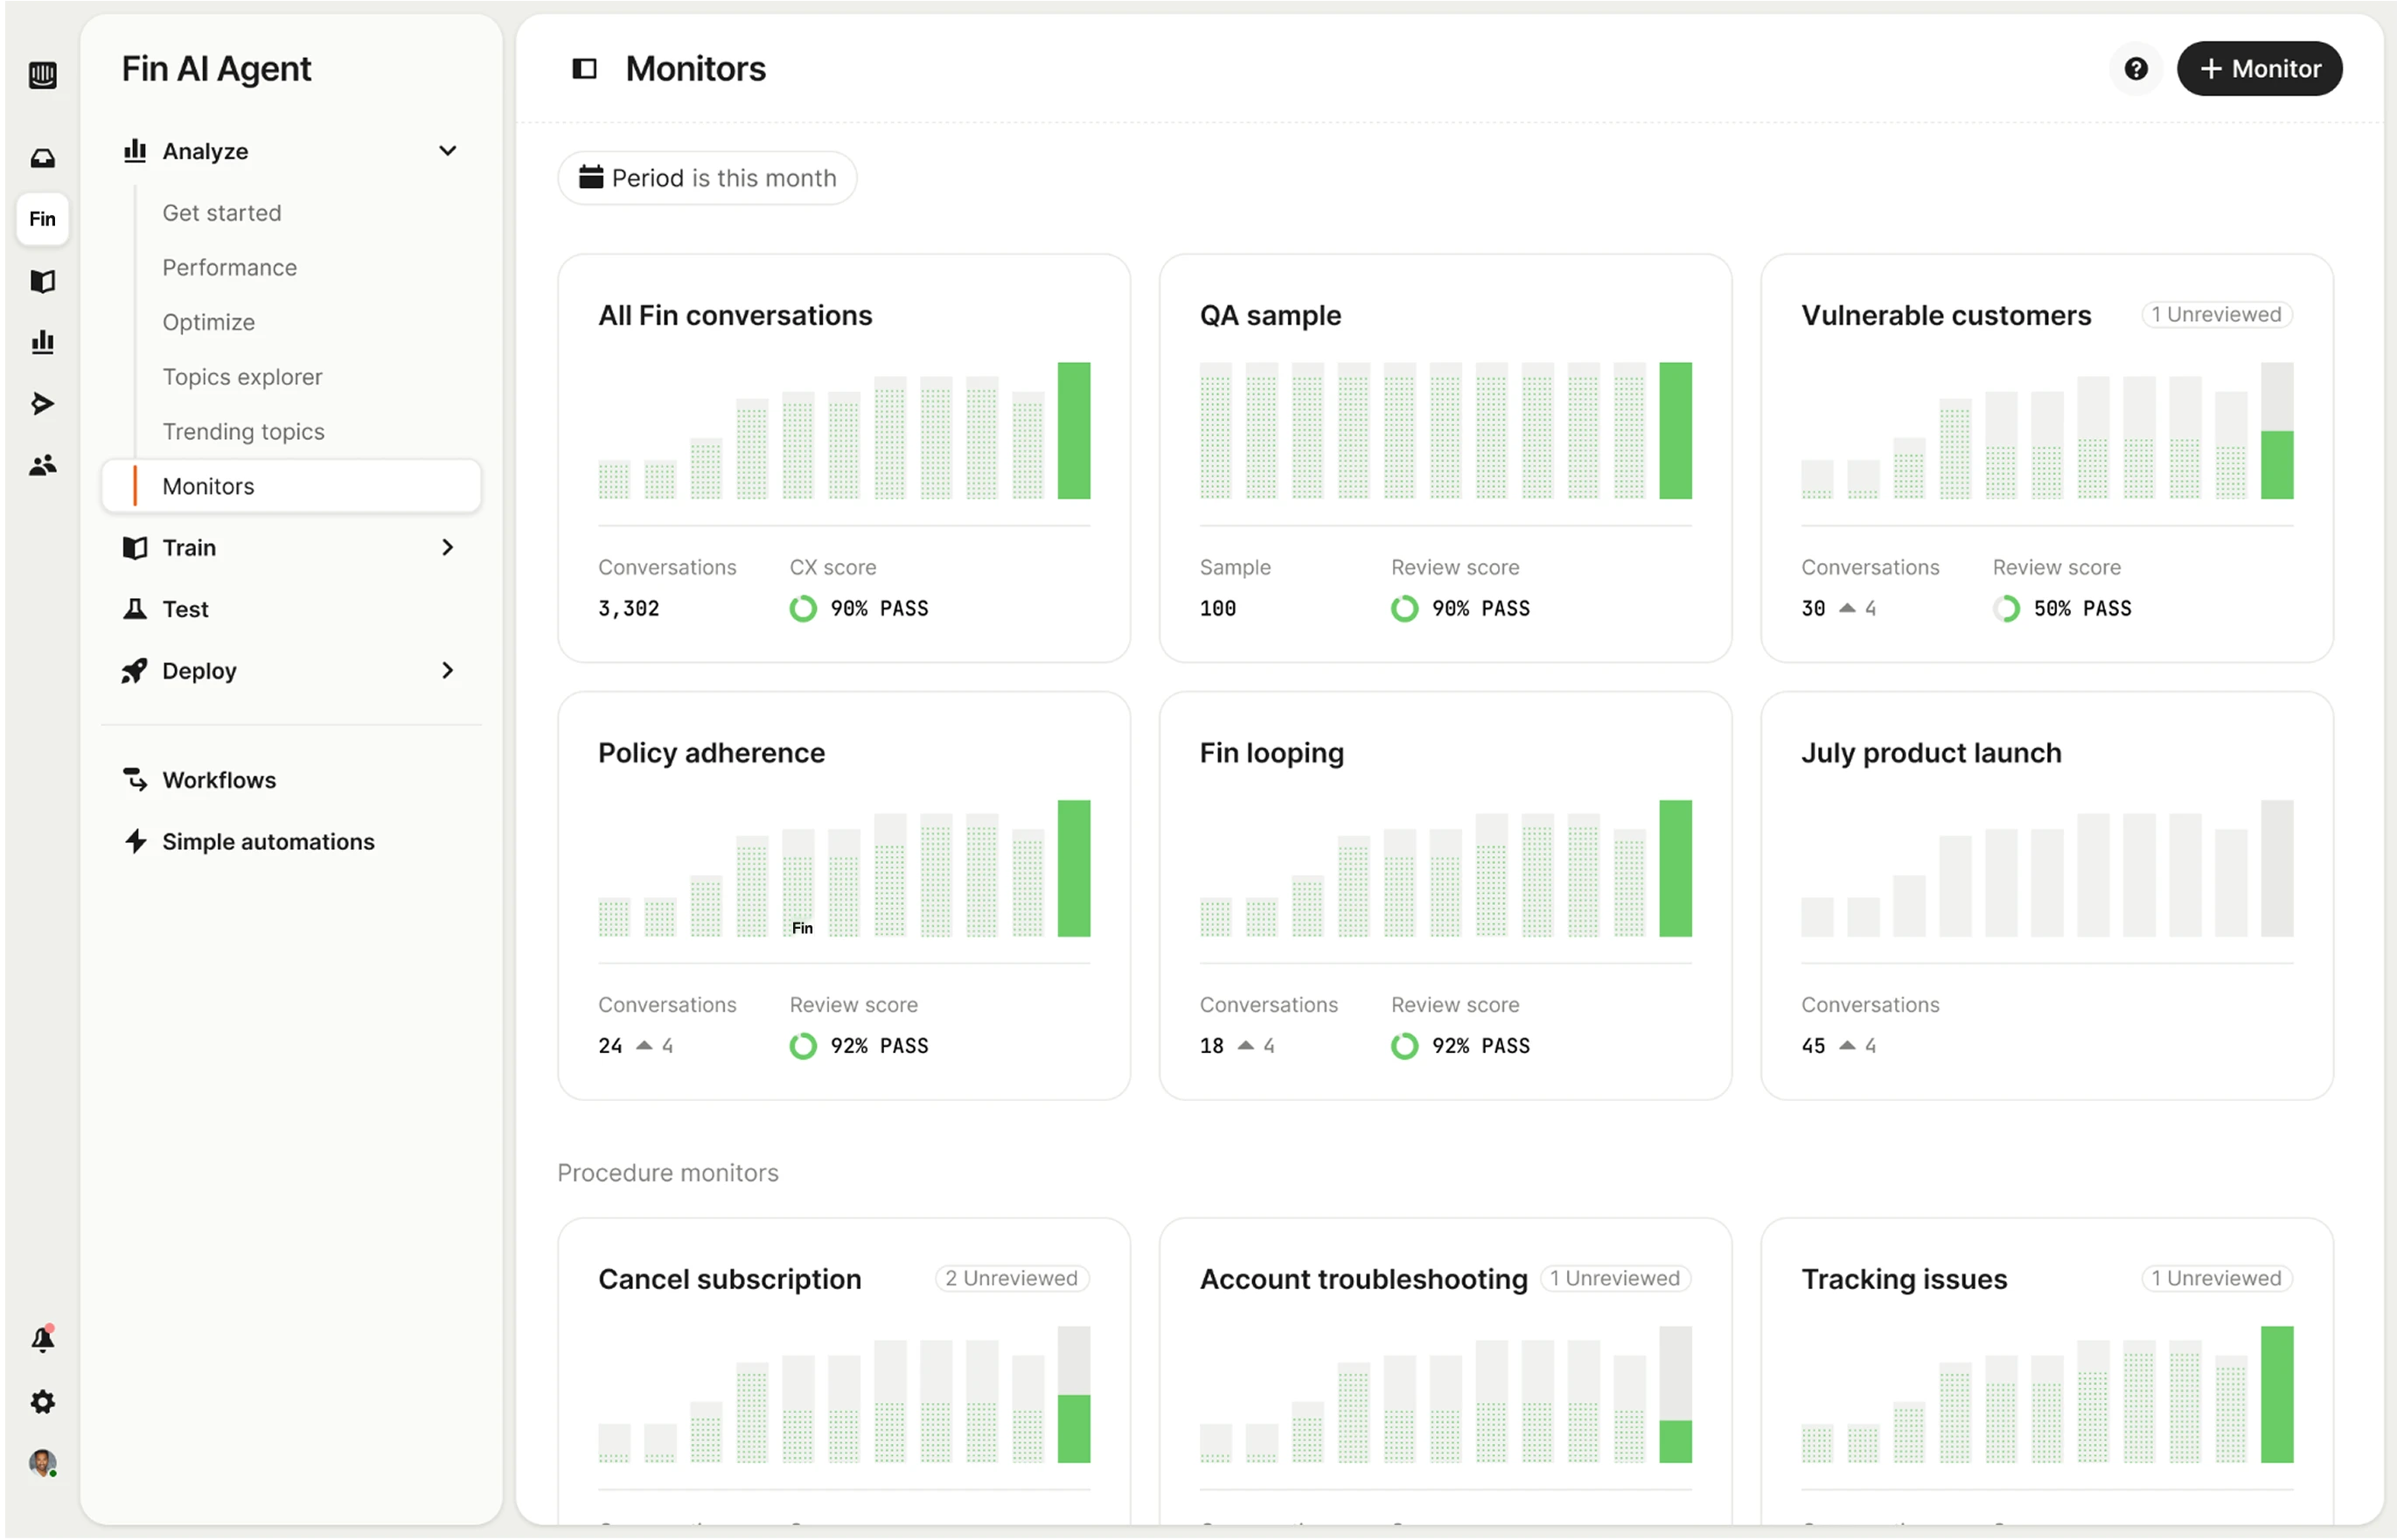
Task: Click the calendar icon in Period filter
Action: [591, 177]
